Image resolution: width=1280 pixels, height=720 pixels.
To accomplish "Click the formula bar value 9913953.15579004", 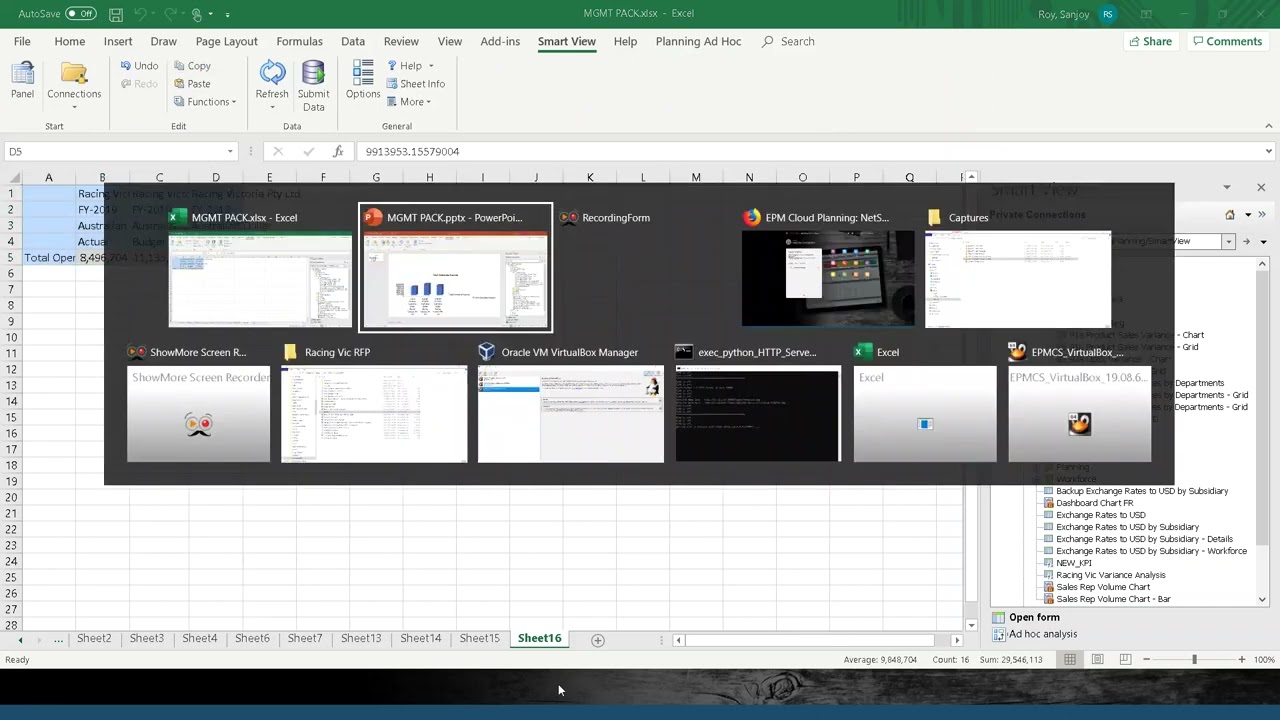I will click(x=412, y=151).
